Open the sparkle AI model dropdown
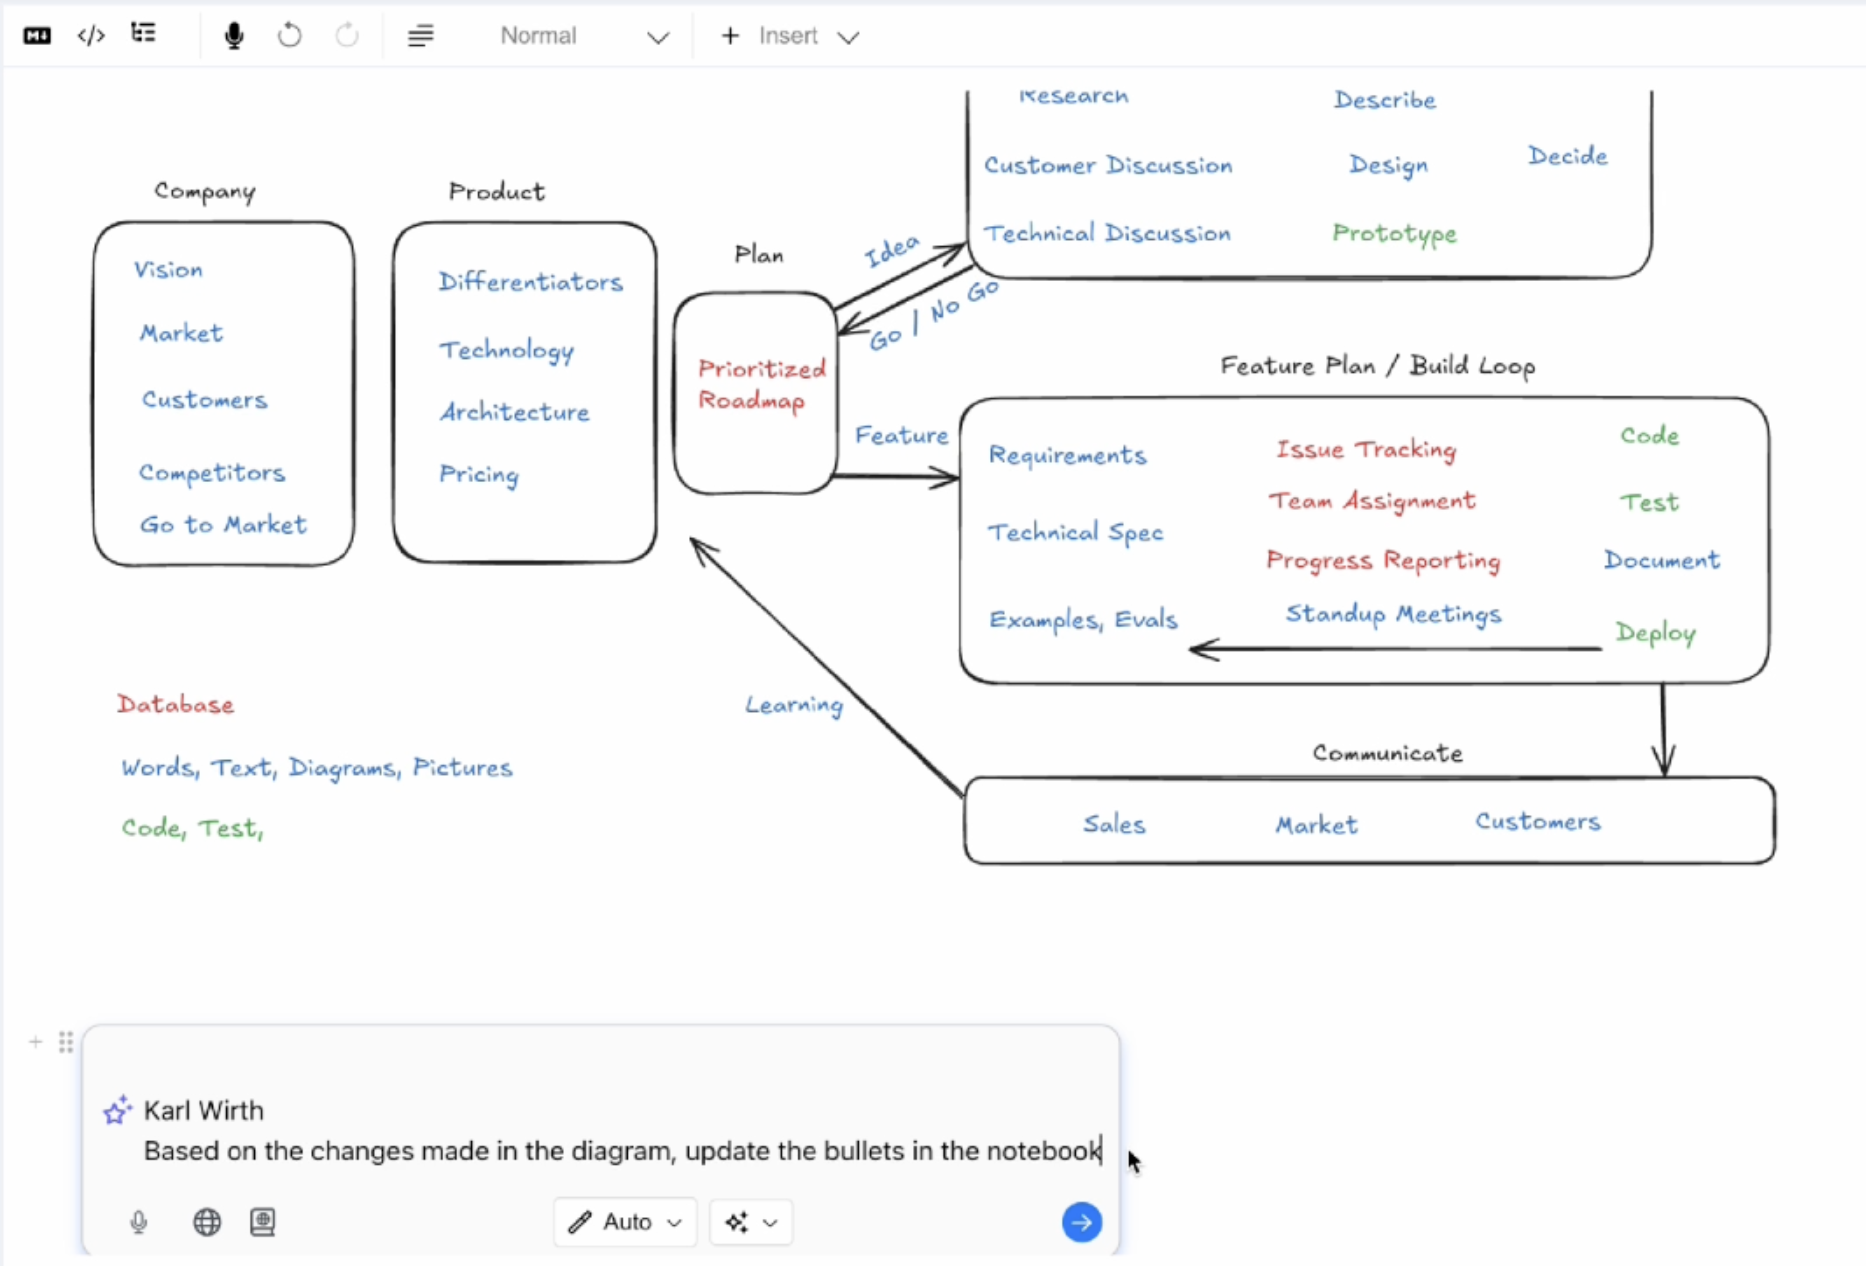Image resolution: width=1866 pixels, height=1266 pixels. (751, 1222)
